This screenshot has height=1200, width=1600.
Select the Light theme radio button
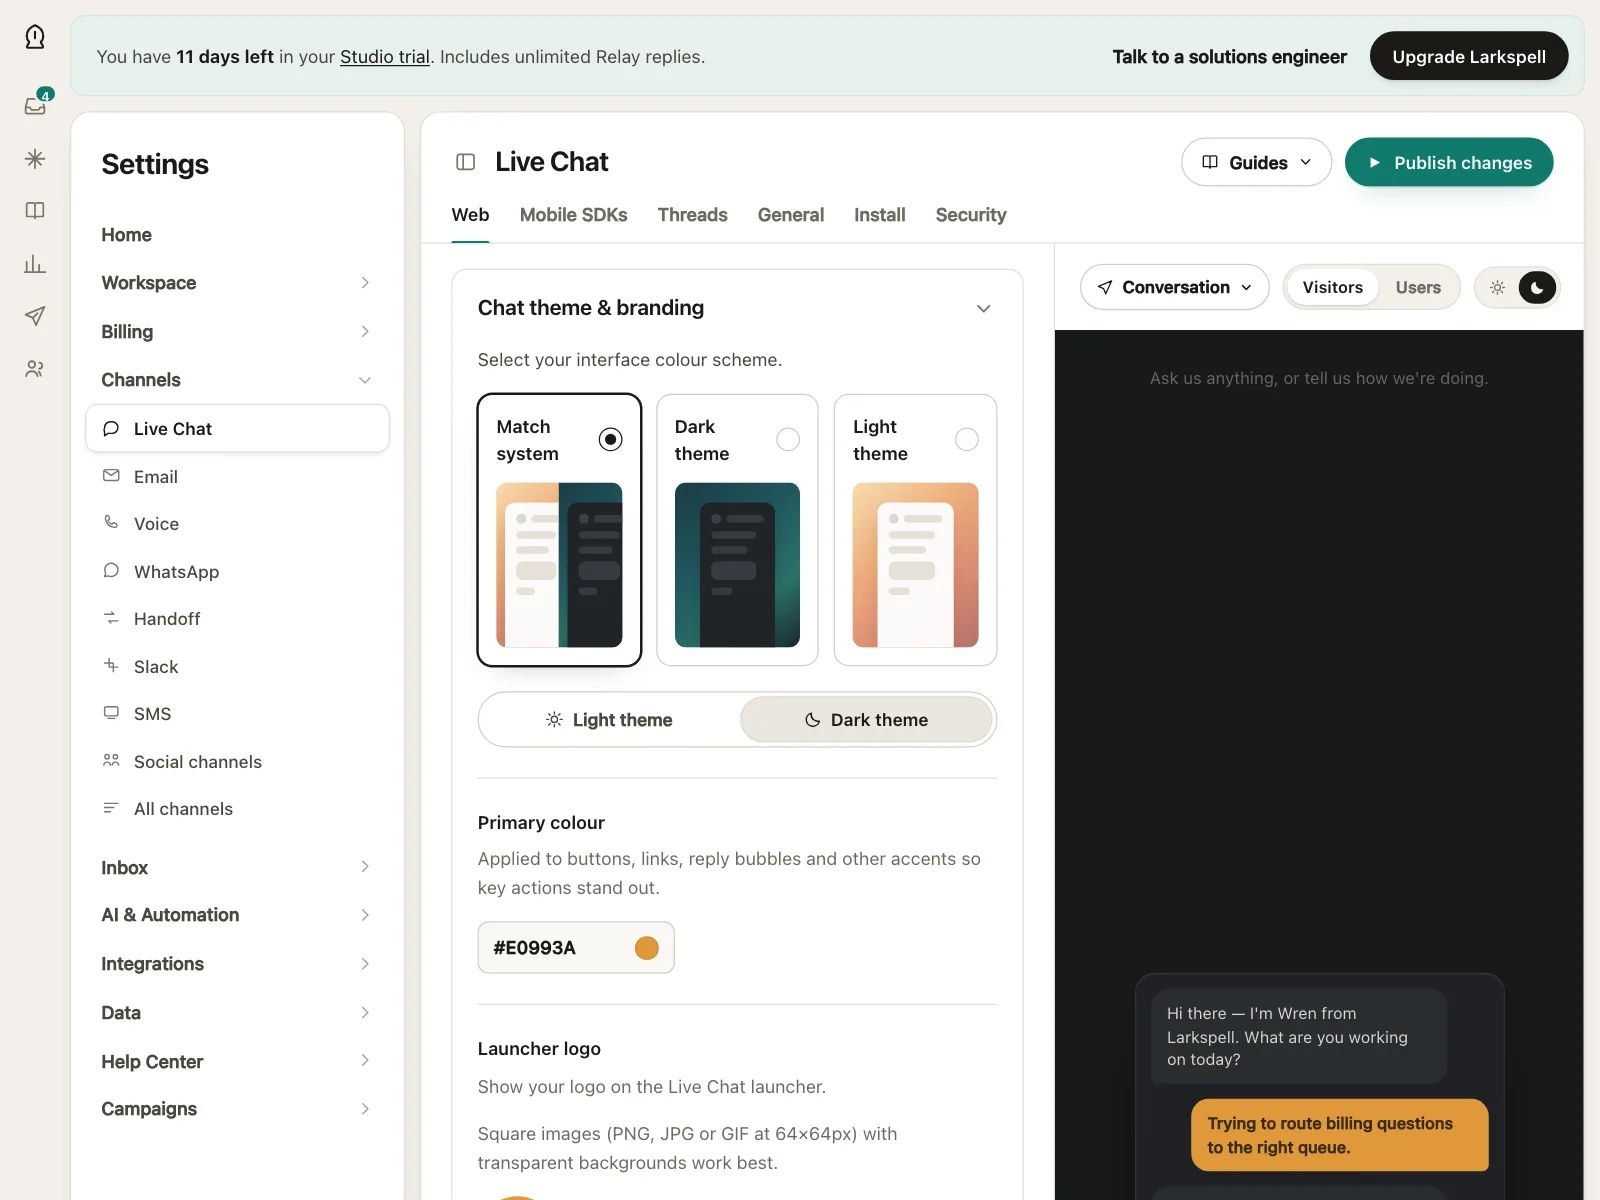pos(966,439)
